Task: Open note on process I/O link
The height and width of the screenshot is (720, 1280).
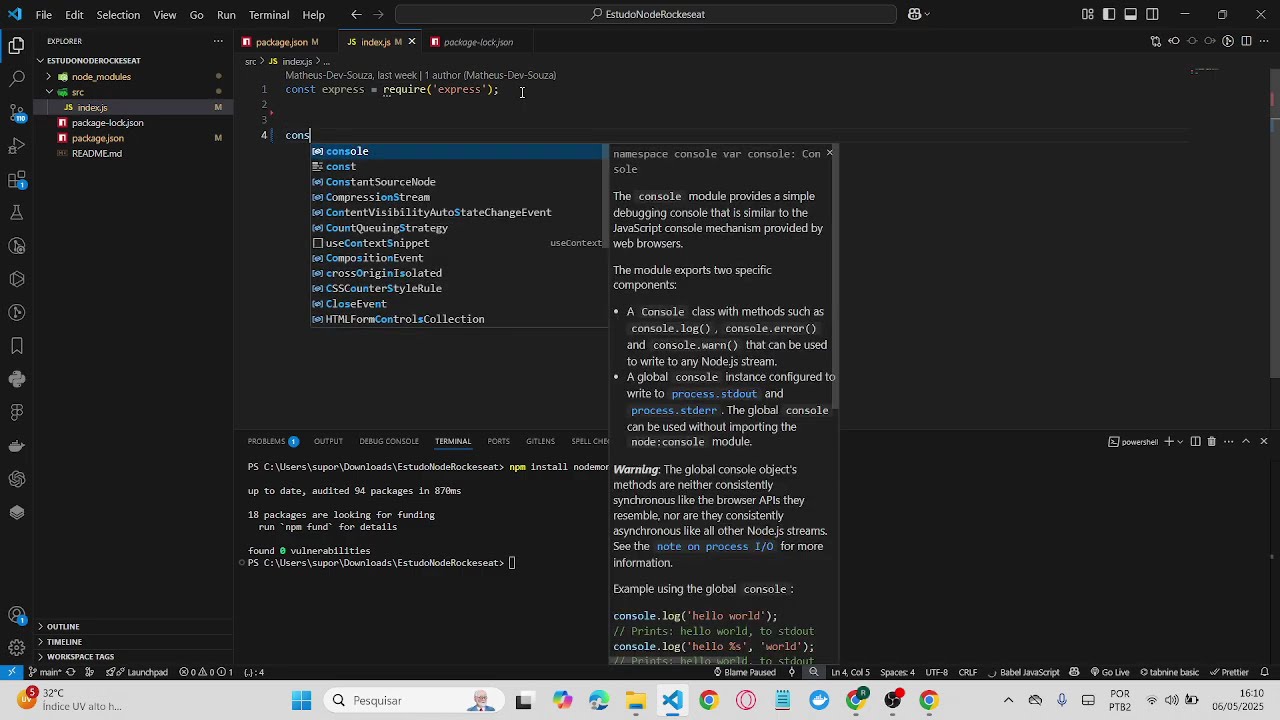Action: [714, 547]
